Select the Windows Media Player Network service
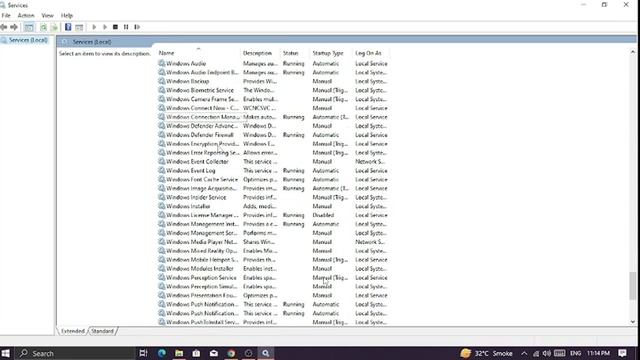This screenshot has width=640, height=360. coord(273,242)
